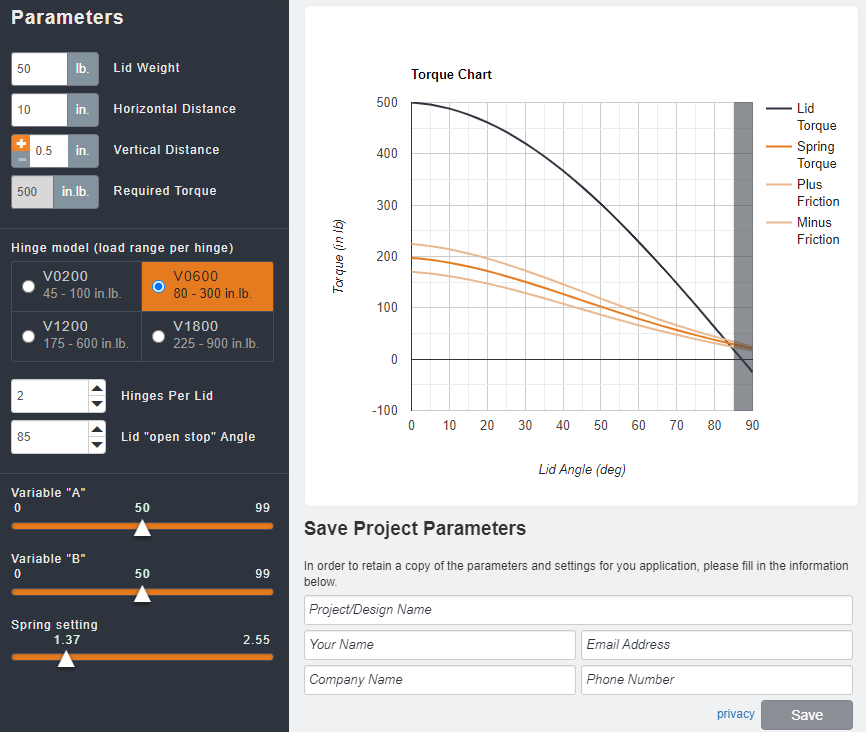866x732 pixels.
Task: Click the Save Project Parameters heading
Action: coord(415,529)
